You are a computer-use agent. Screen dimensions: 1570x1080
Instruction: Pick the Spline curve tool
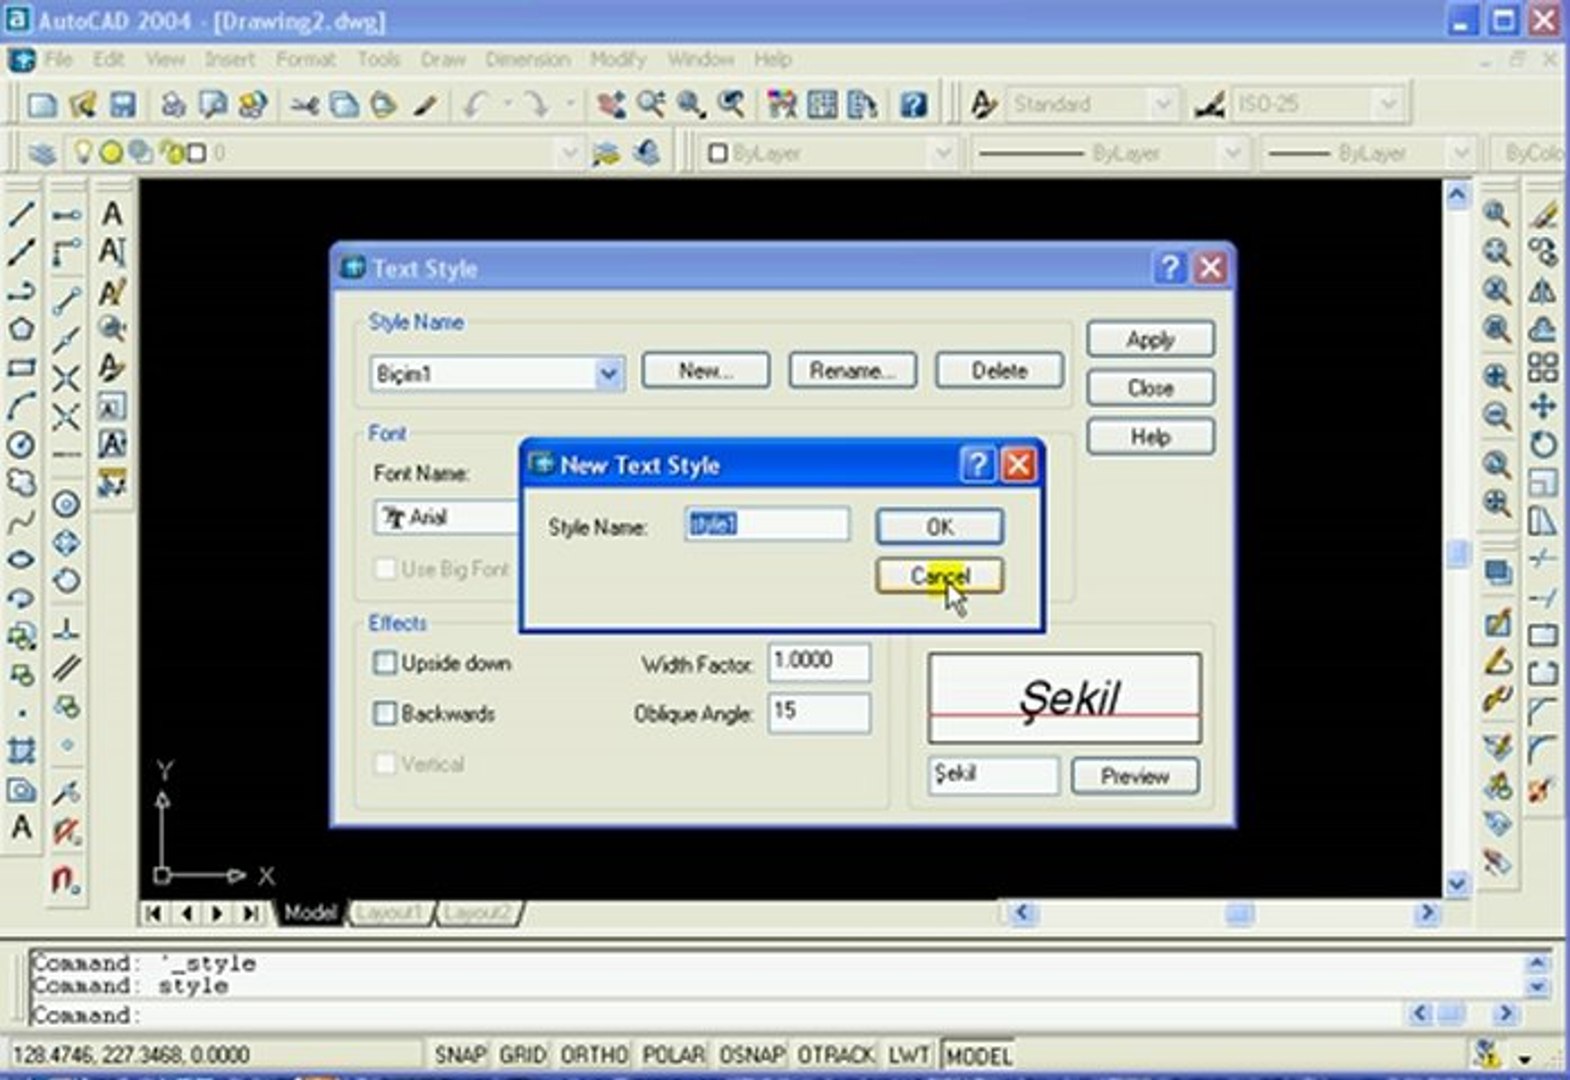coord(21,521)
